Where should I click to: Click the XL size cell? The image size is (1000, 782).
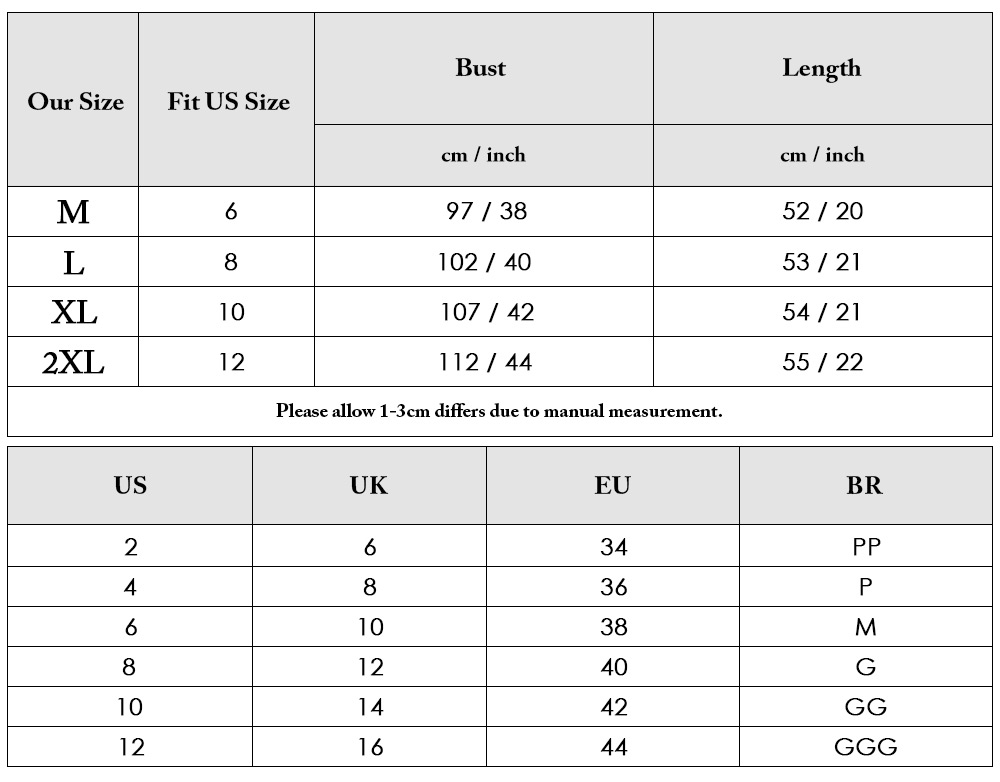pyautogui.click(x=73, y=312)
